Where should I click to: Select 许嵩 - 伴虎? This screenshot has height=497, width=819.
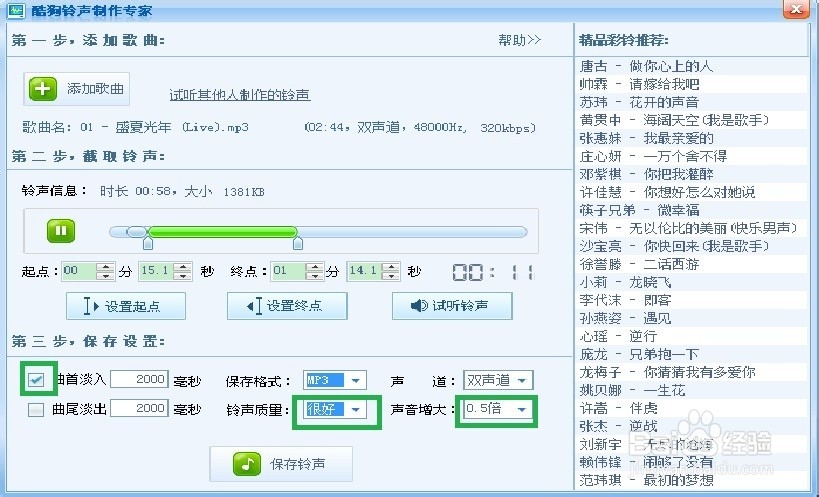coord(691,409)
